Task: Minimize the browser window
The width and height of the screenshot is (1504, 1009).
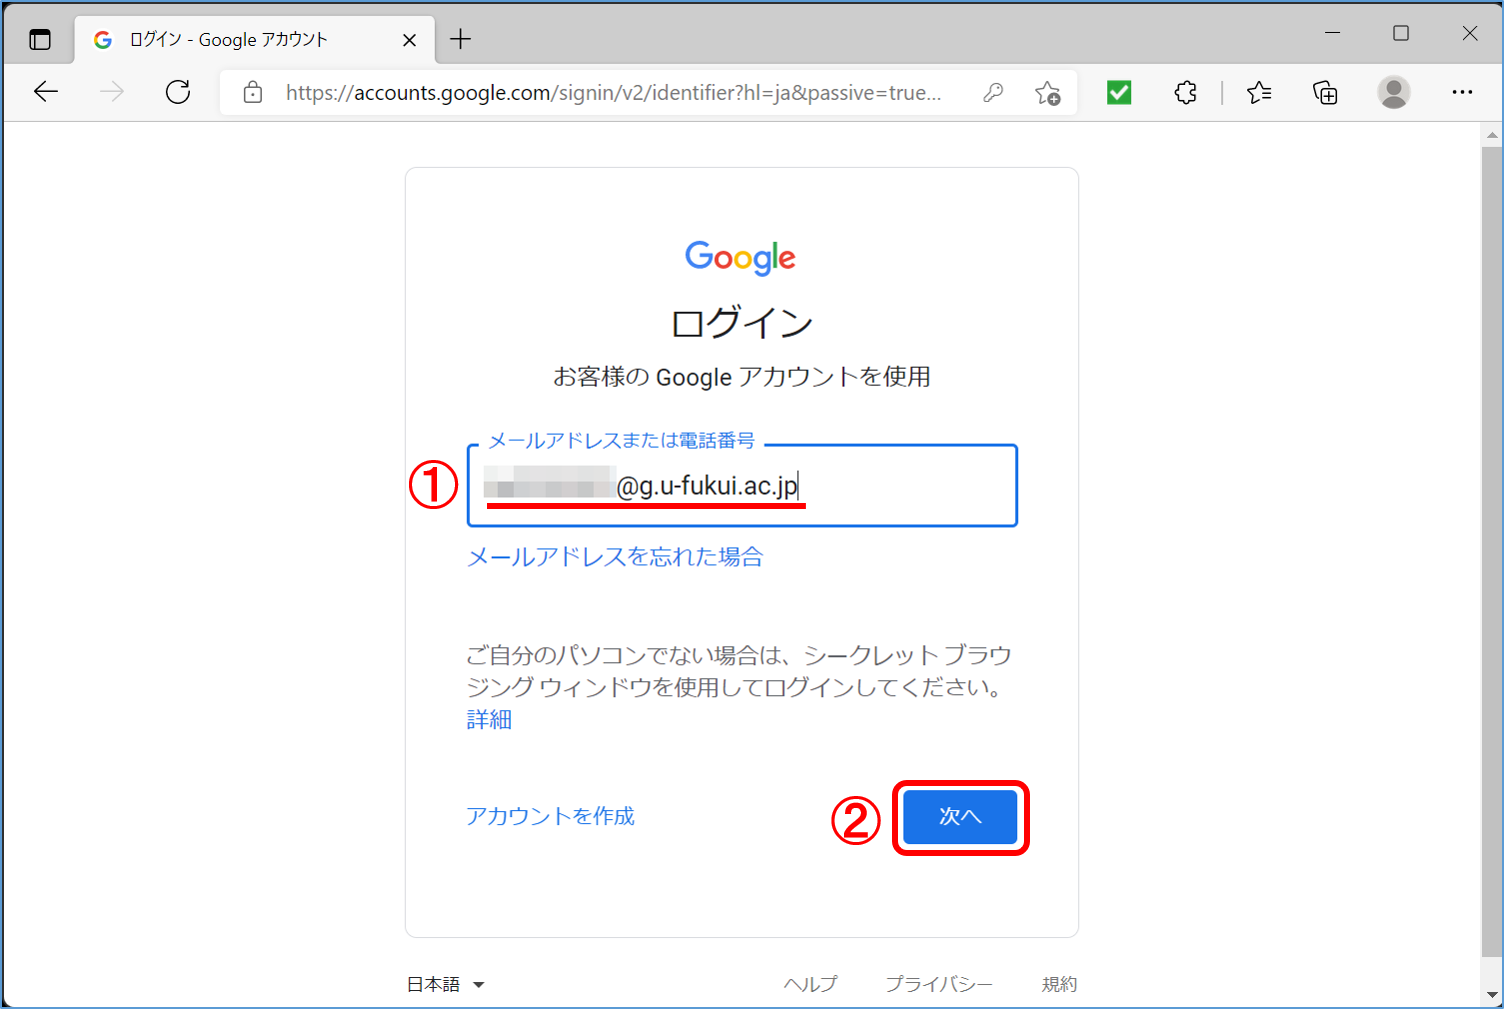Action: coord(1332,33)
